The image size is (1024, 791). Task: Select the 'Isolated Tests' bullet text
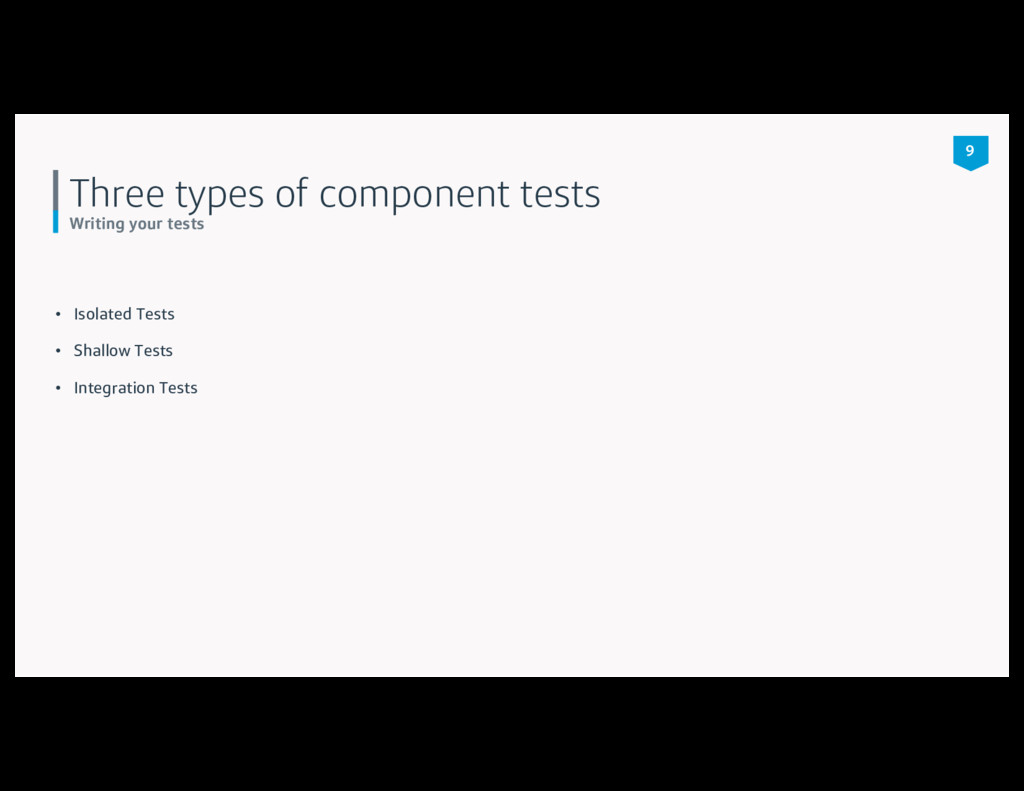(124, 314)
